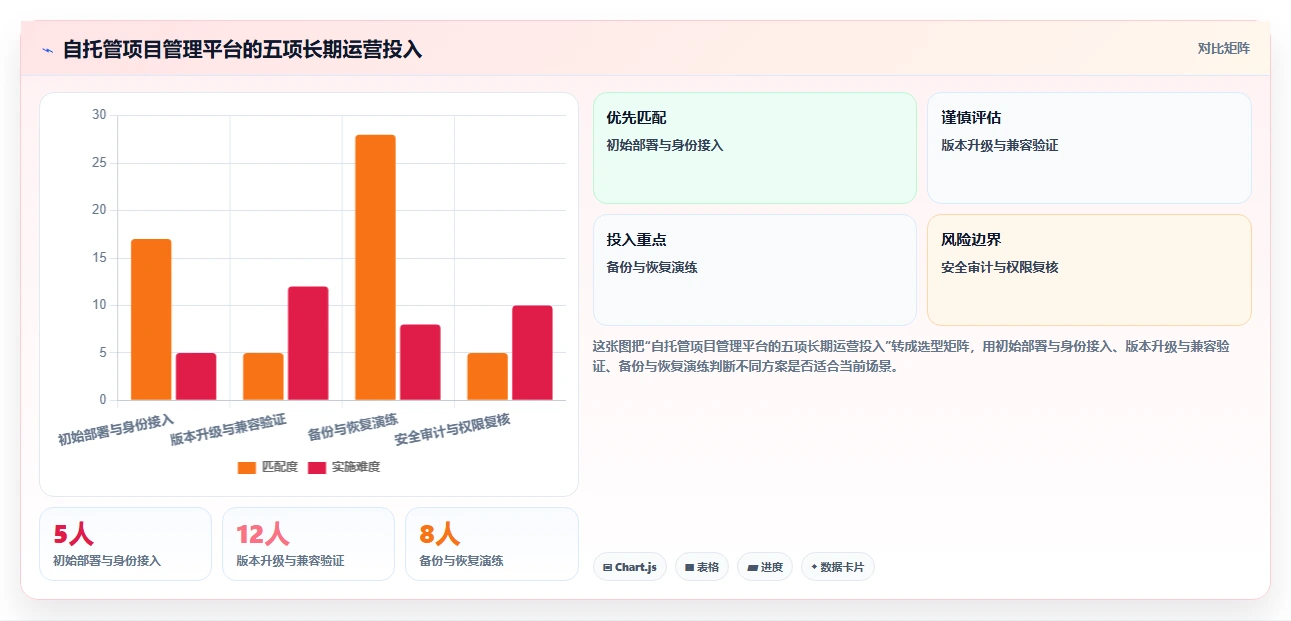
Task: Click the lightning icon beside the page title
Action: 47,50
